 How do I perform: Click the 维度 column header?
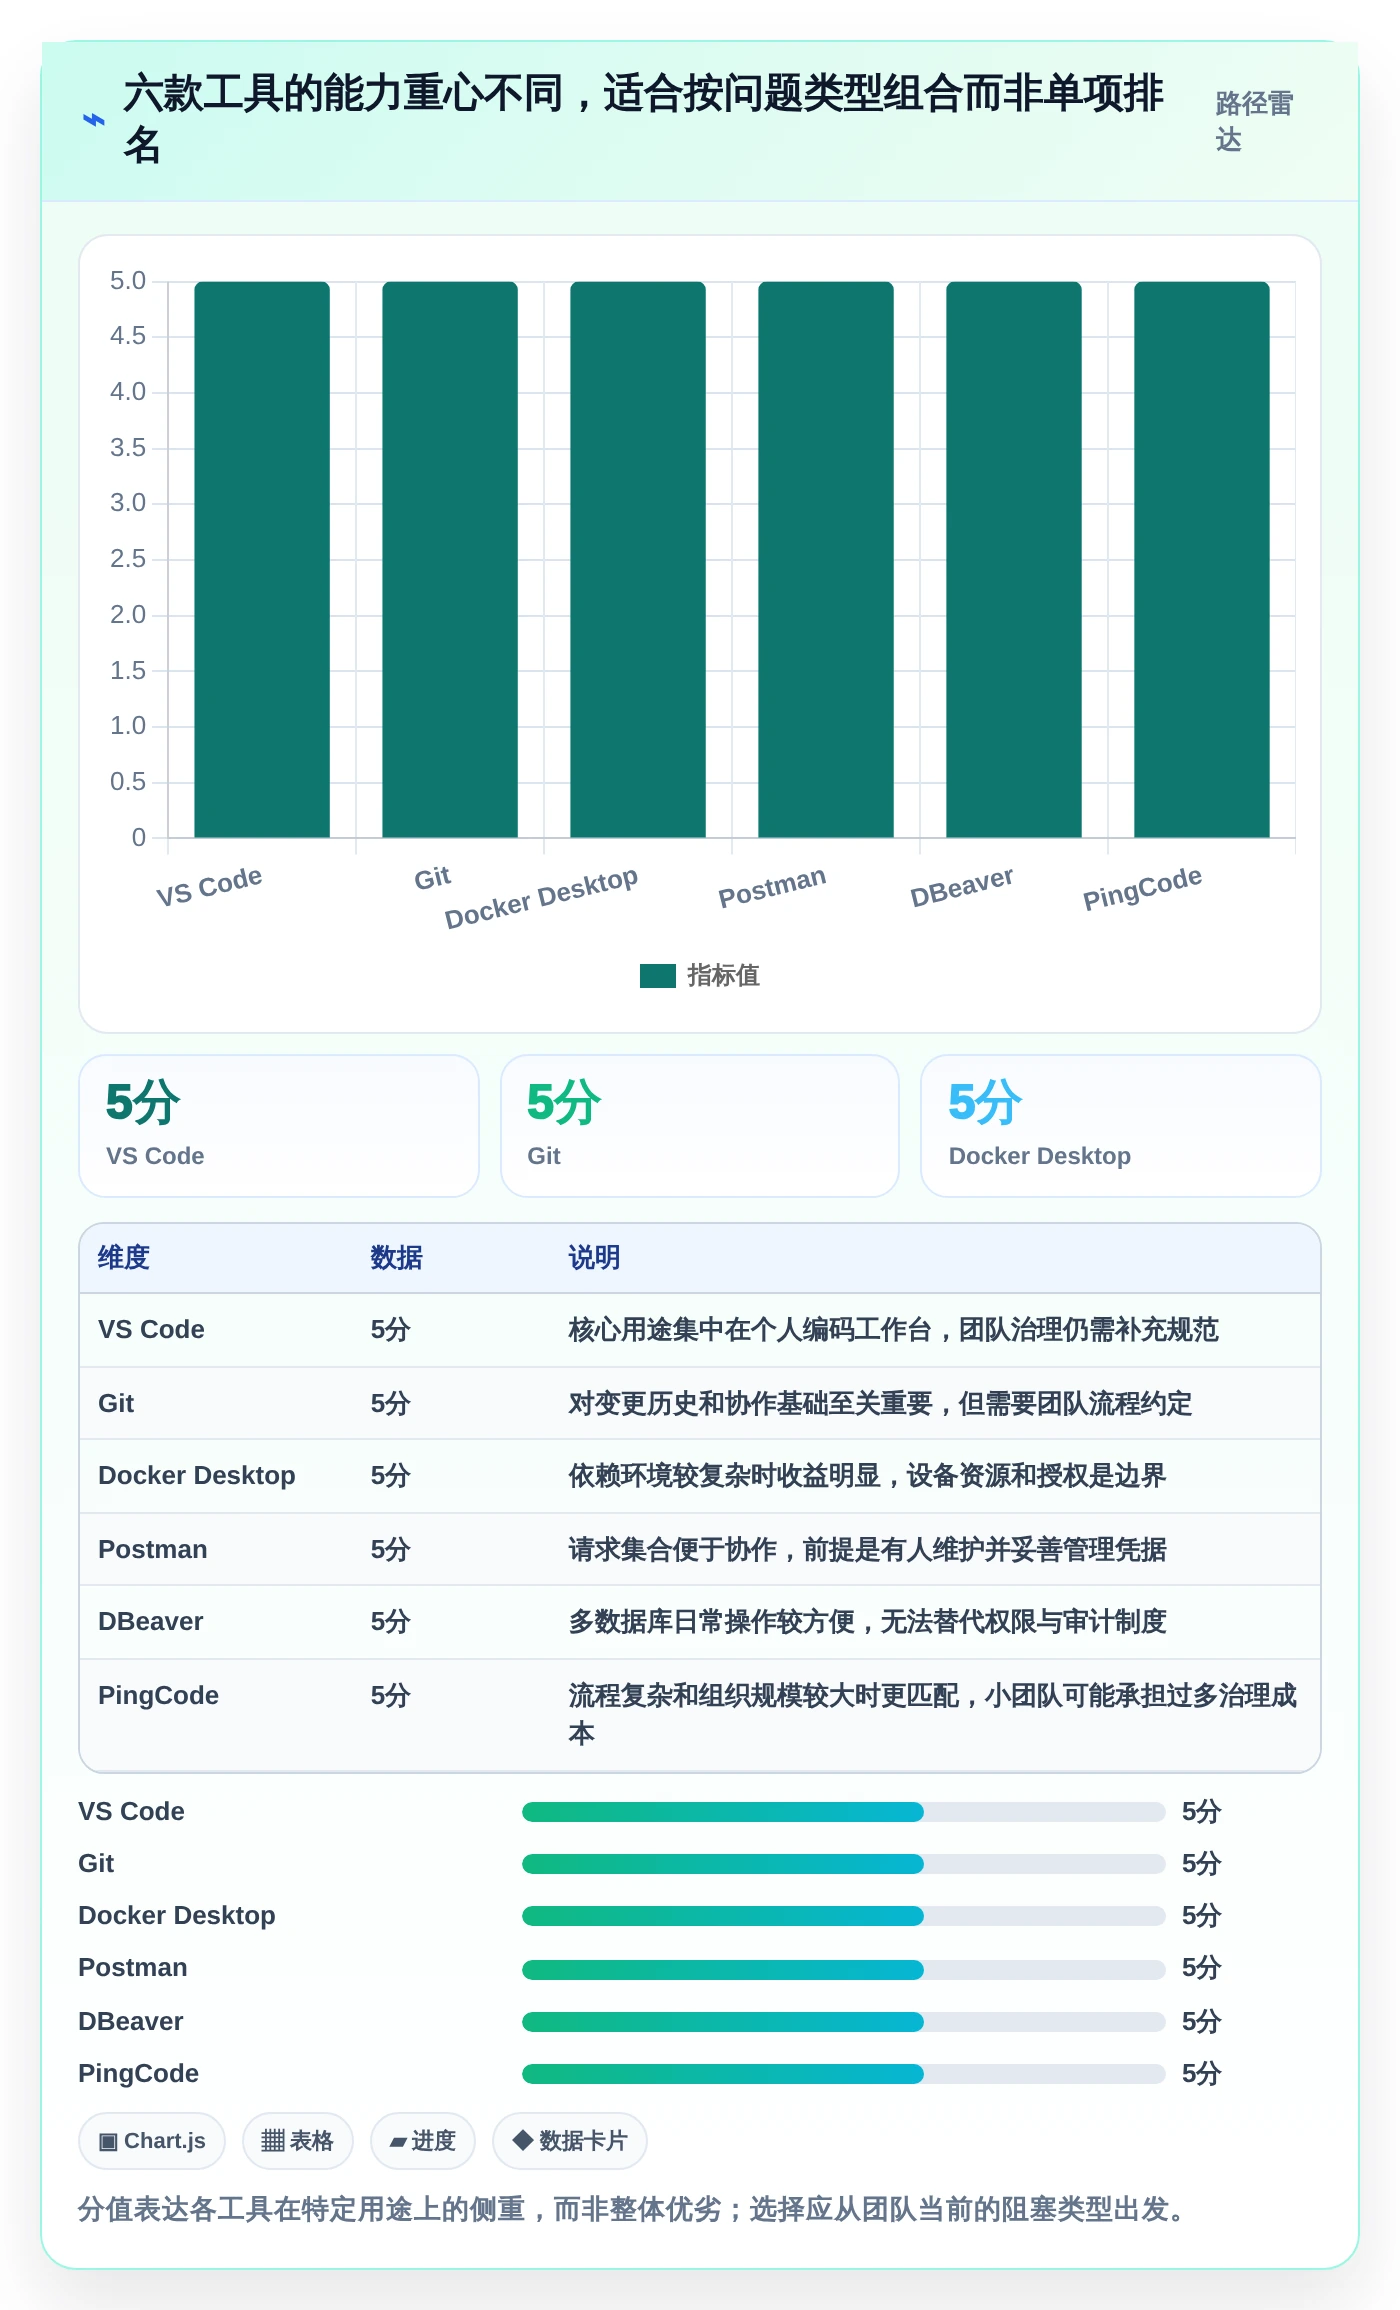click(124, 1258)
